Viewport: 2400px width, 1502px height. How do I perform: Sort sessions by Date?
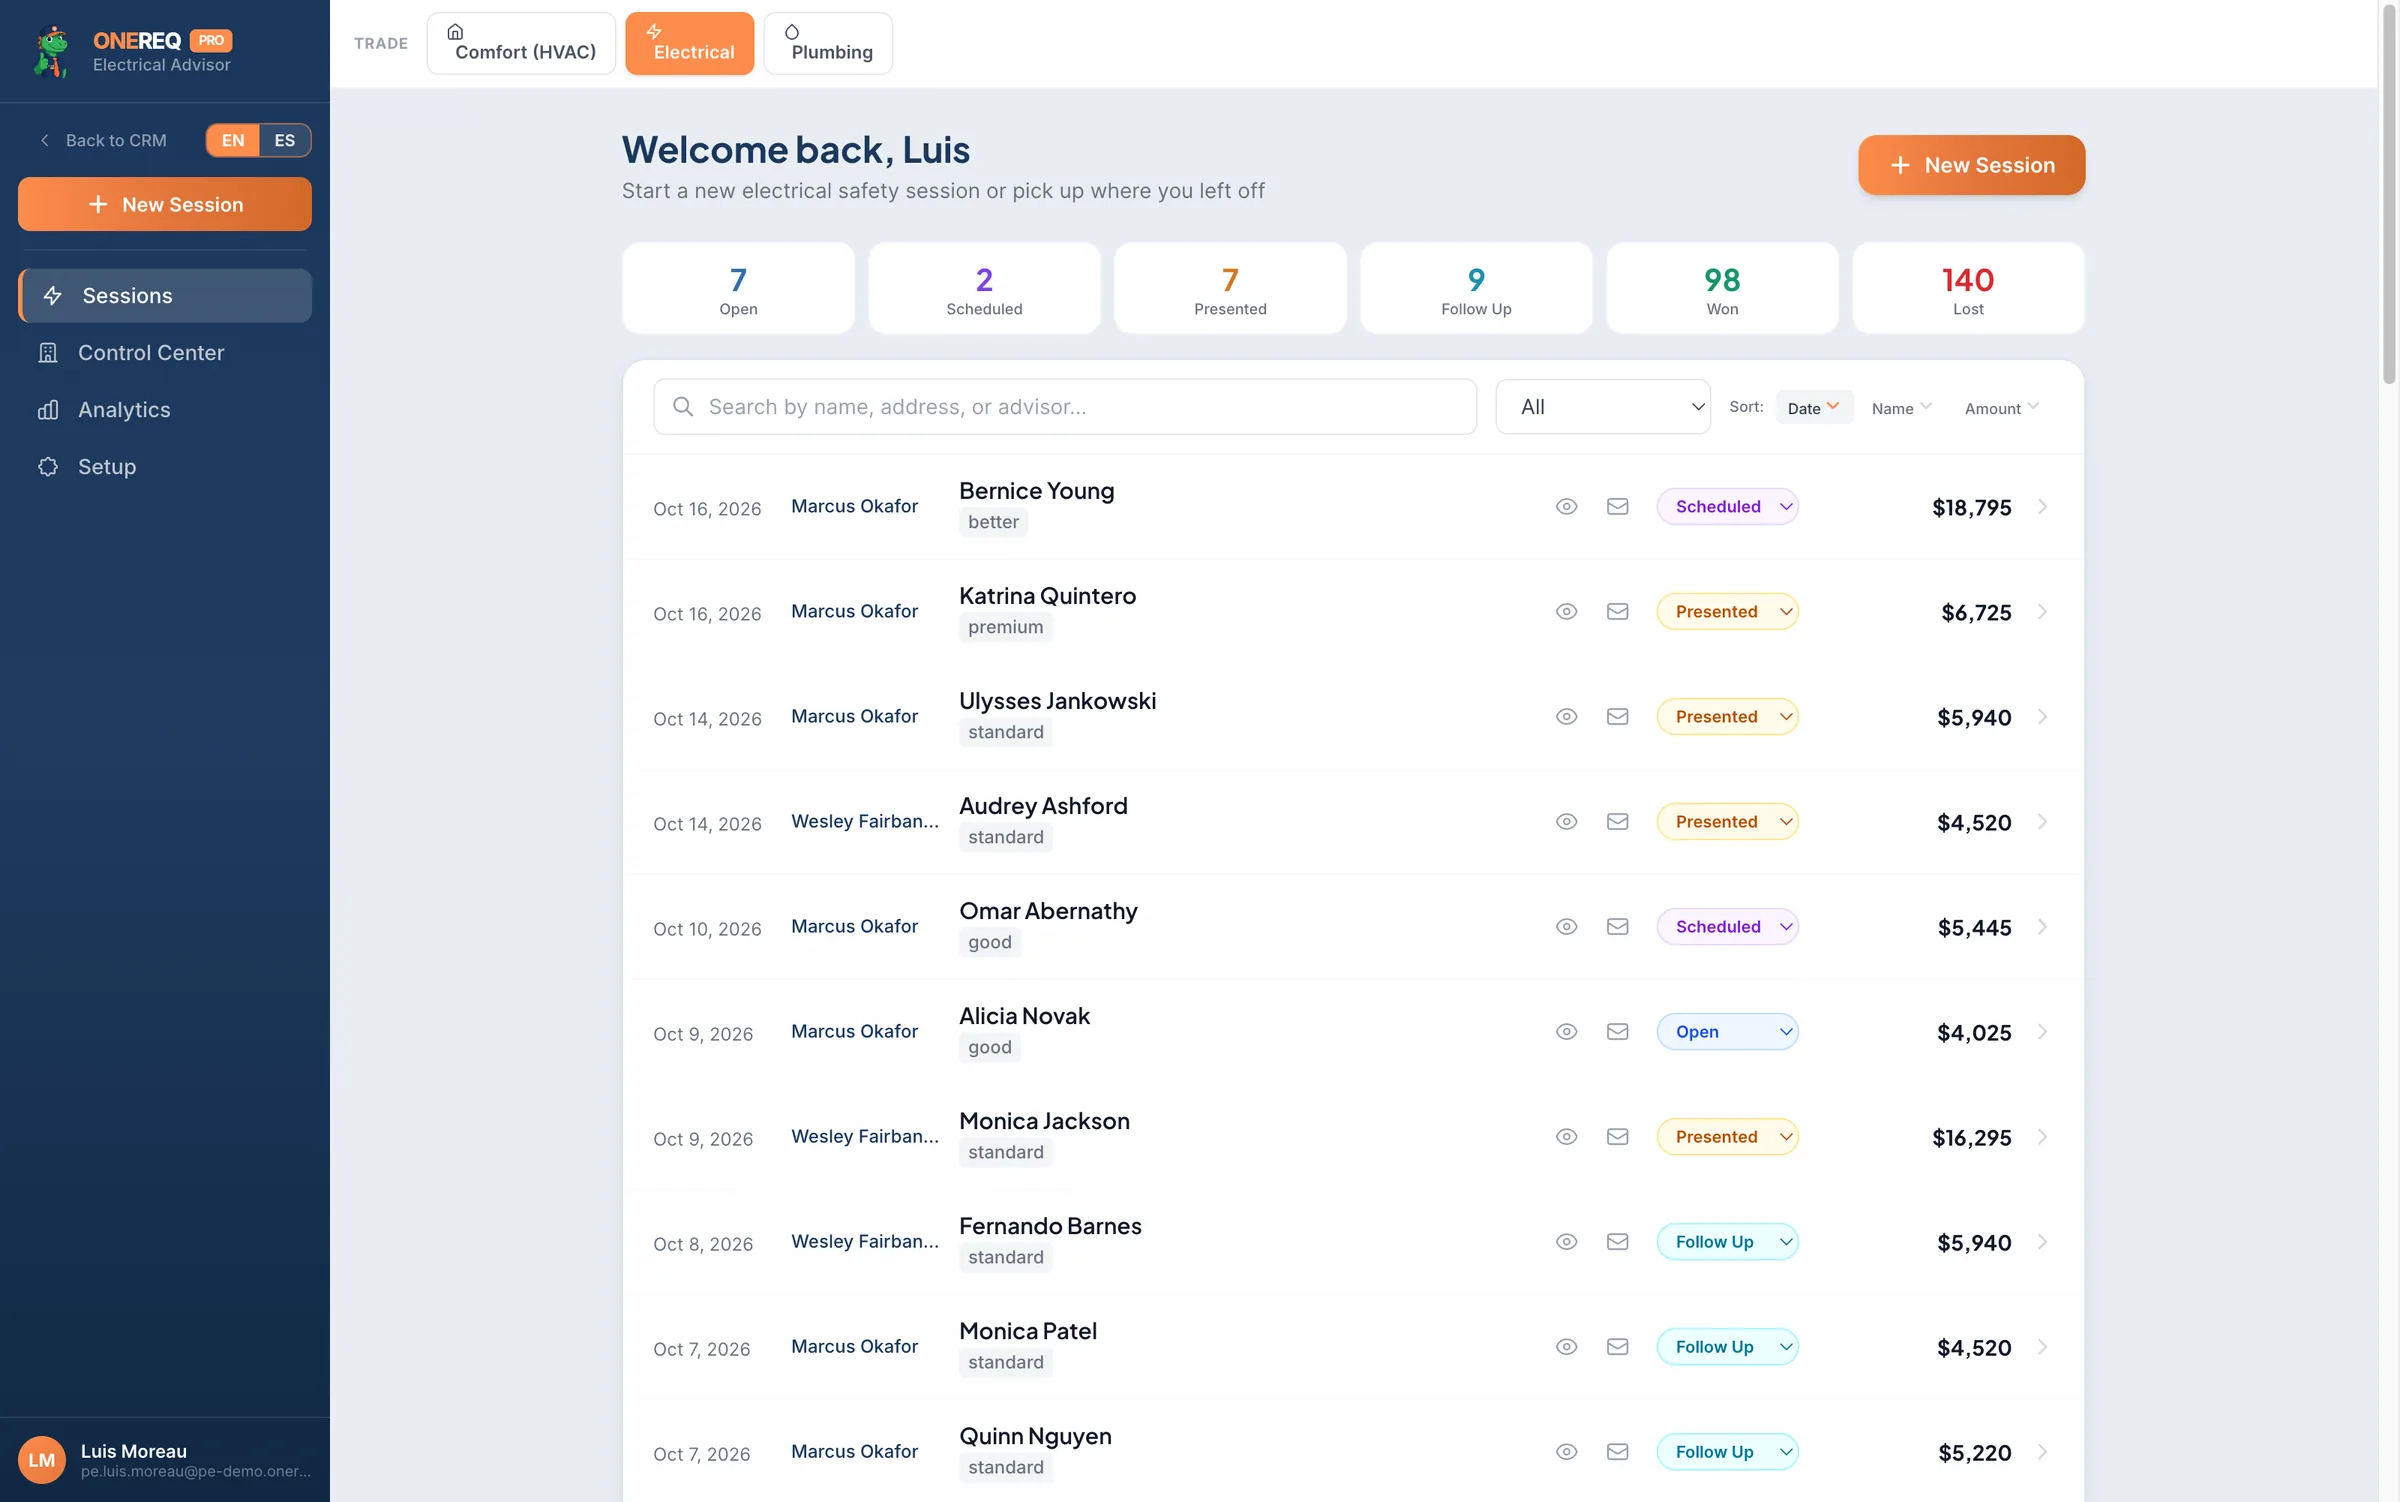[x=1813, y=408]
